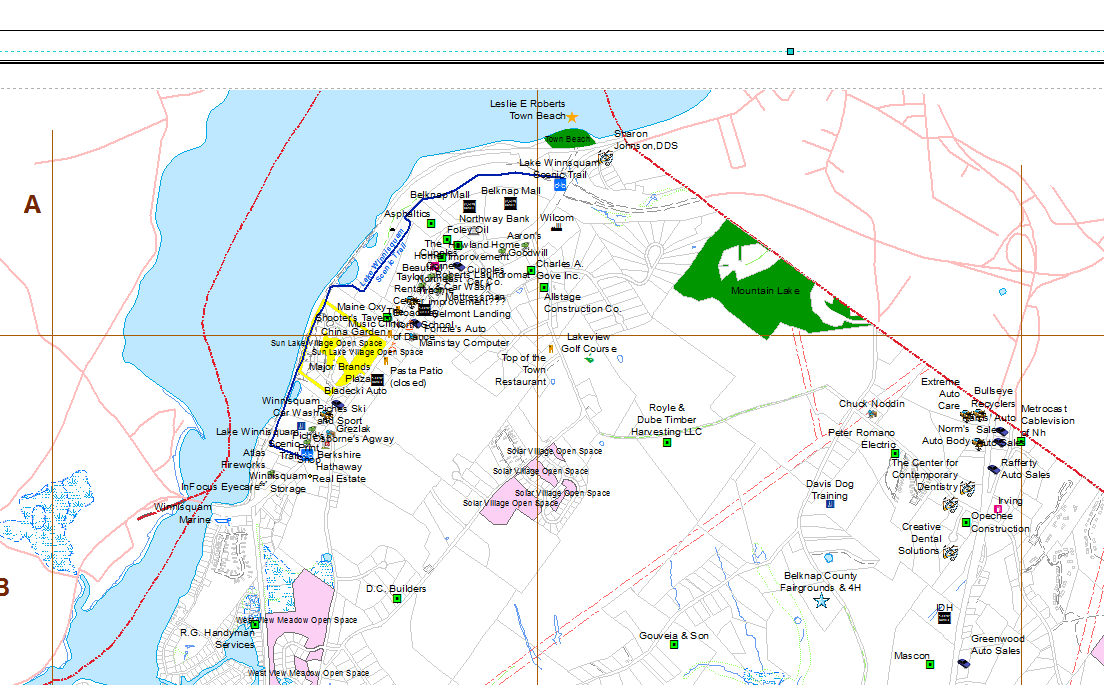
Task: Click the Belmont Landing label
Action: [x=471, y=314]
